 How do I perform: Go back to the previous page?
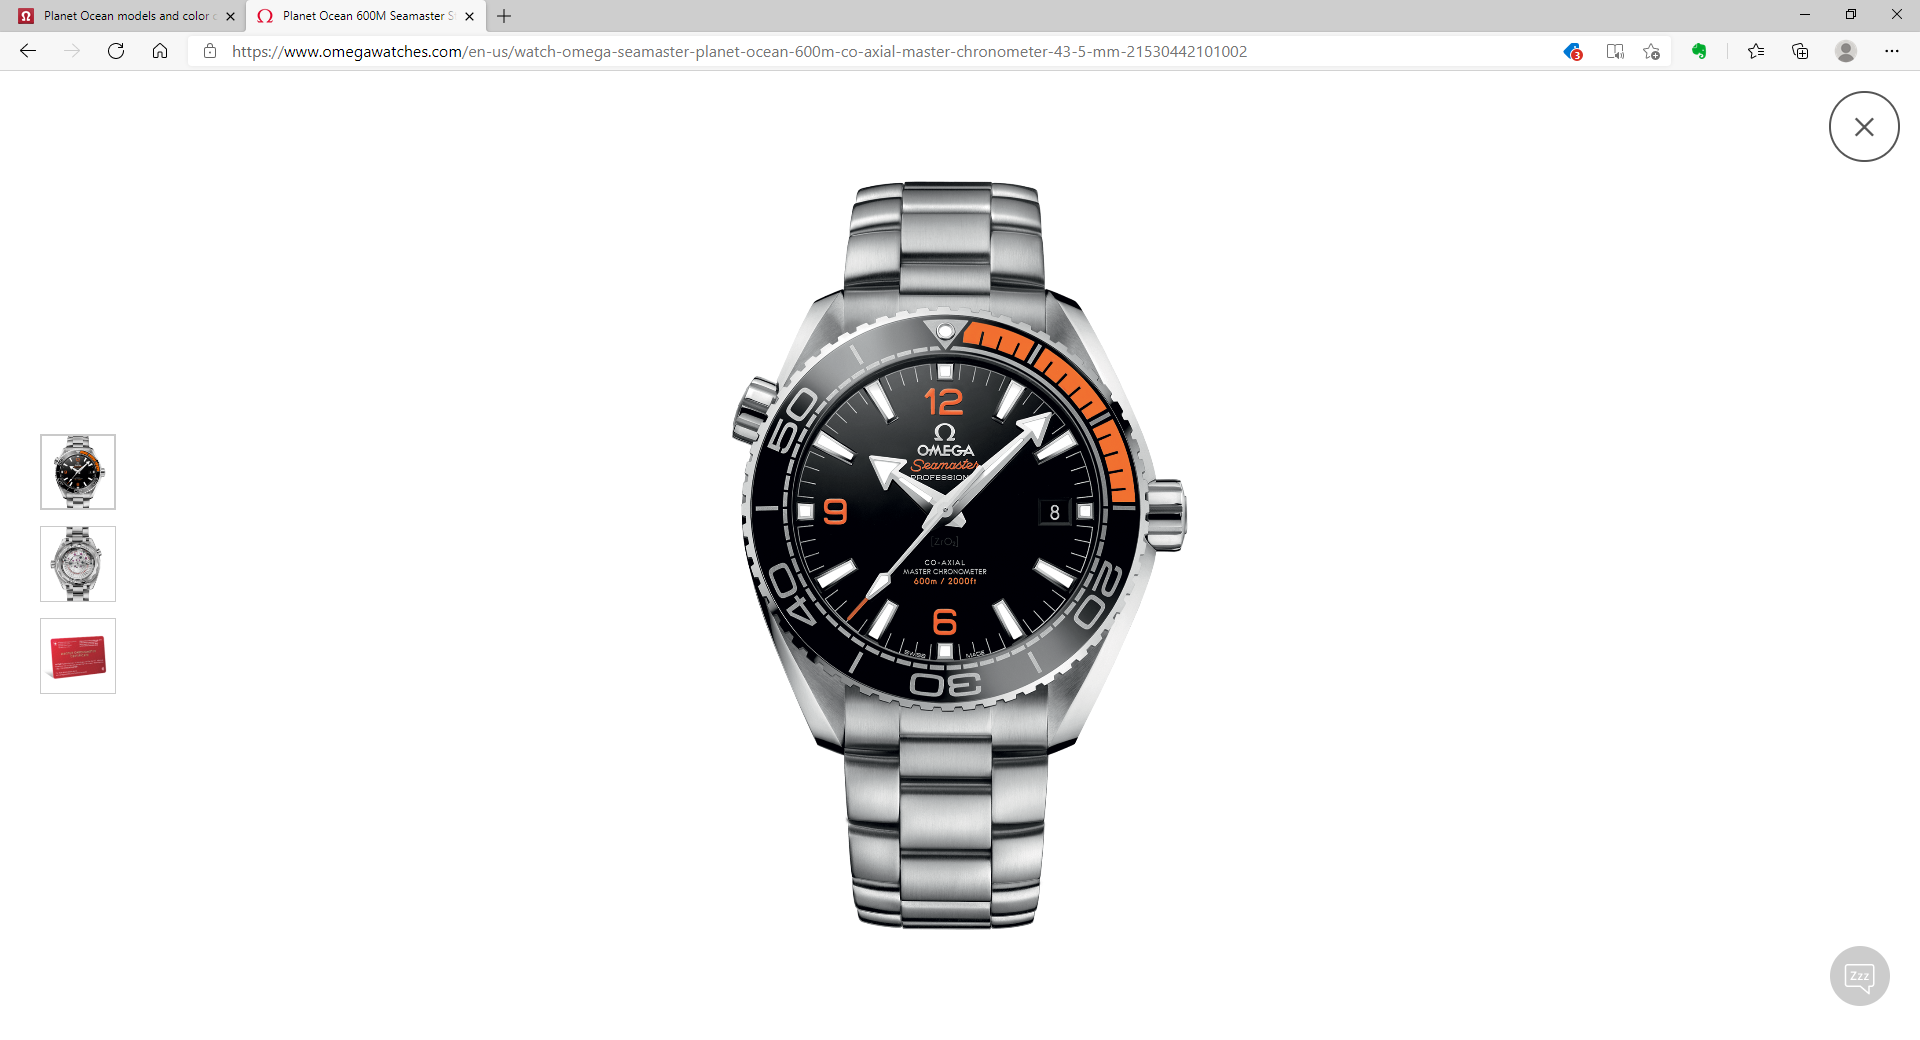28,51
